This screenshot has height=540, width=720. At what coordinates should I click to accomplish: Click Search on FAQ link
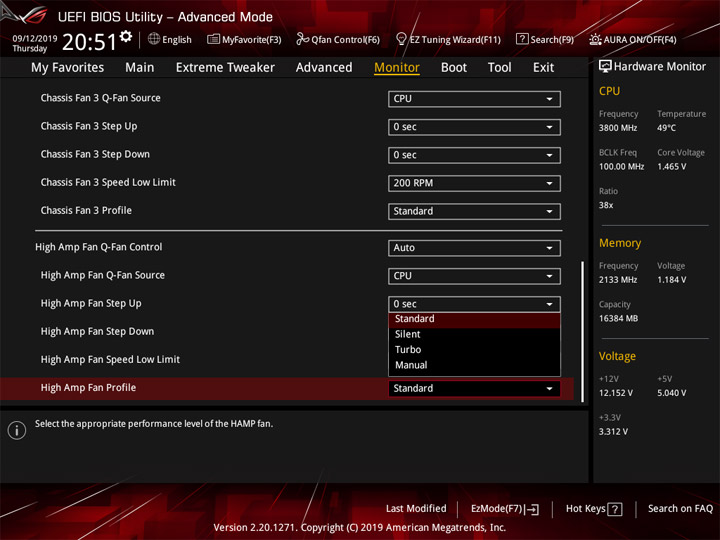[680, 509]
